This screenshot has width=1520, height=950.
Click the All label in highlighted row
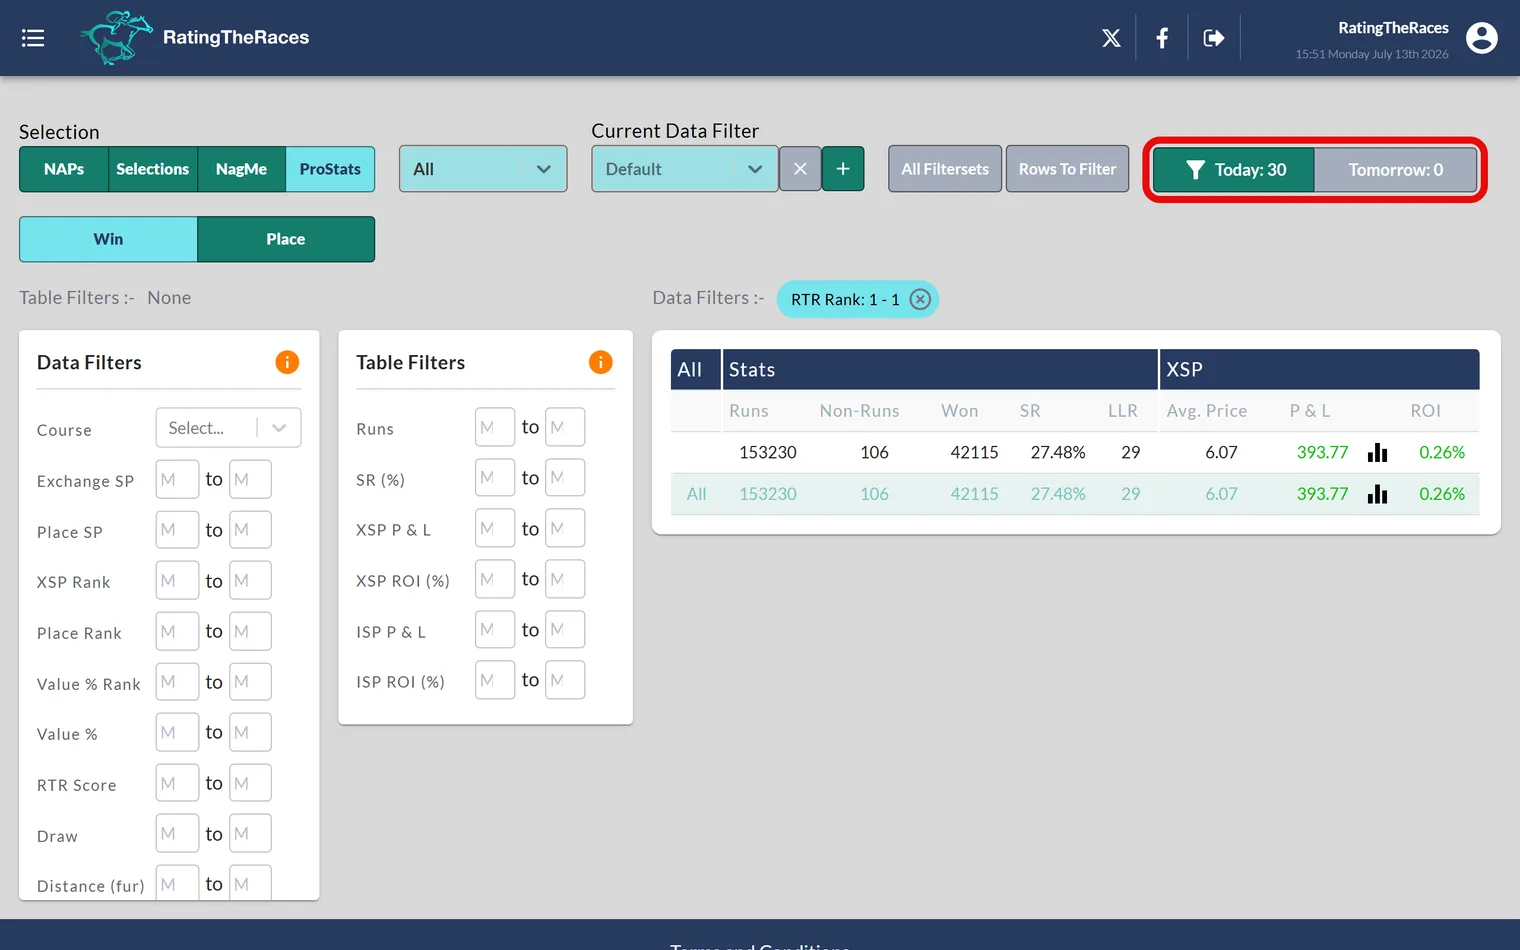[x=697, y=494]
